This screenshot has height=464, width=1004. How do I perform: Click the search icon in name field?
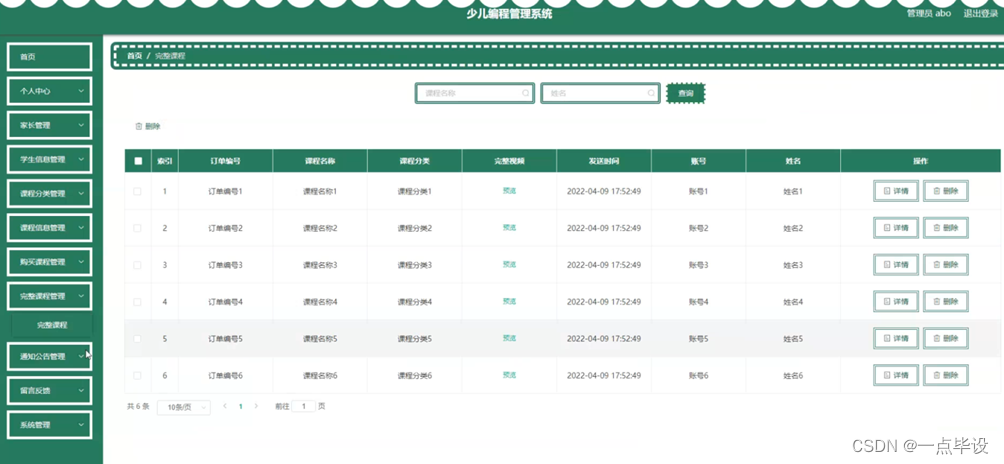pyautogui.click(x=651, y=93)
